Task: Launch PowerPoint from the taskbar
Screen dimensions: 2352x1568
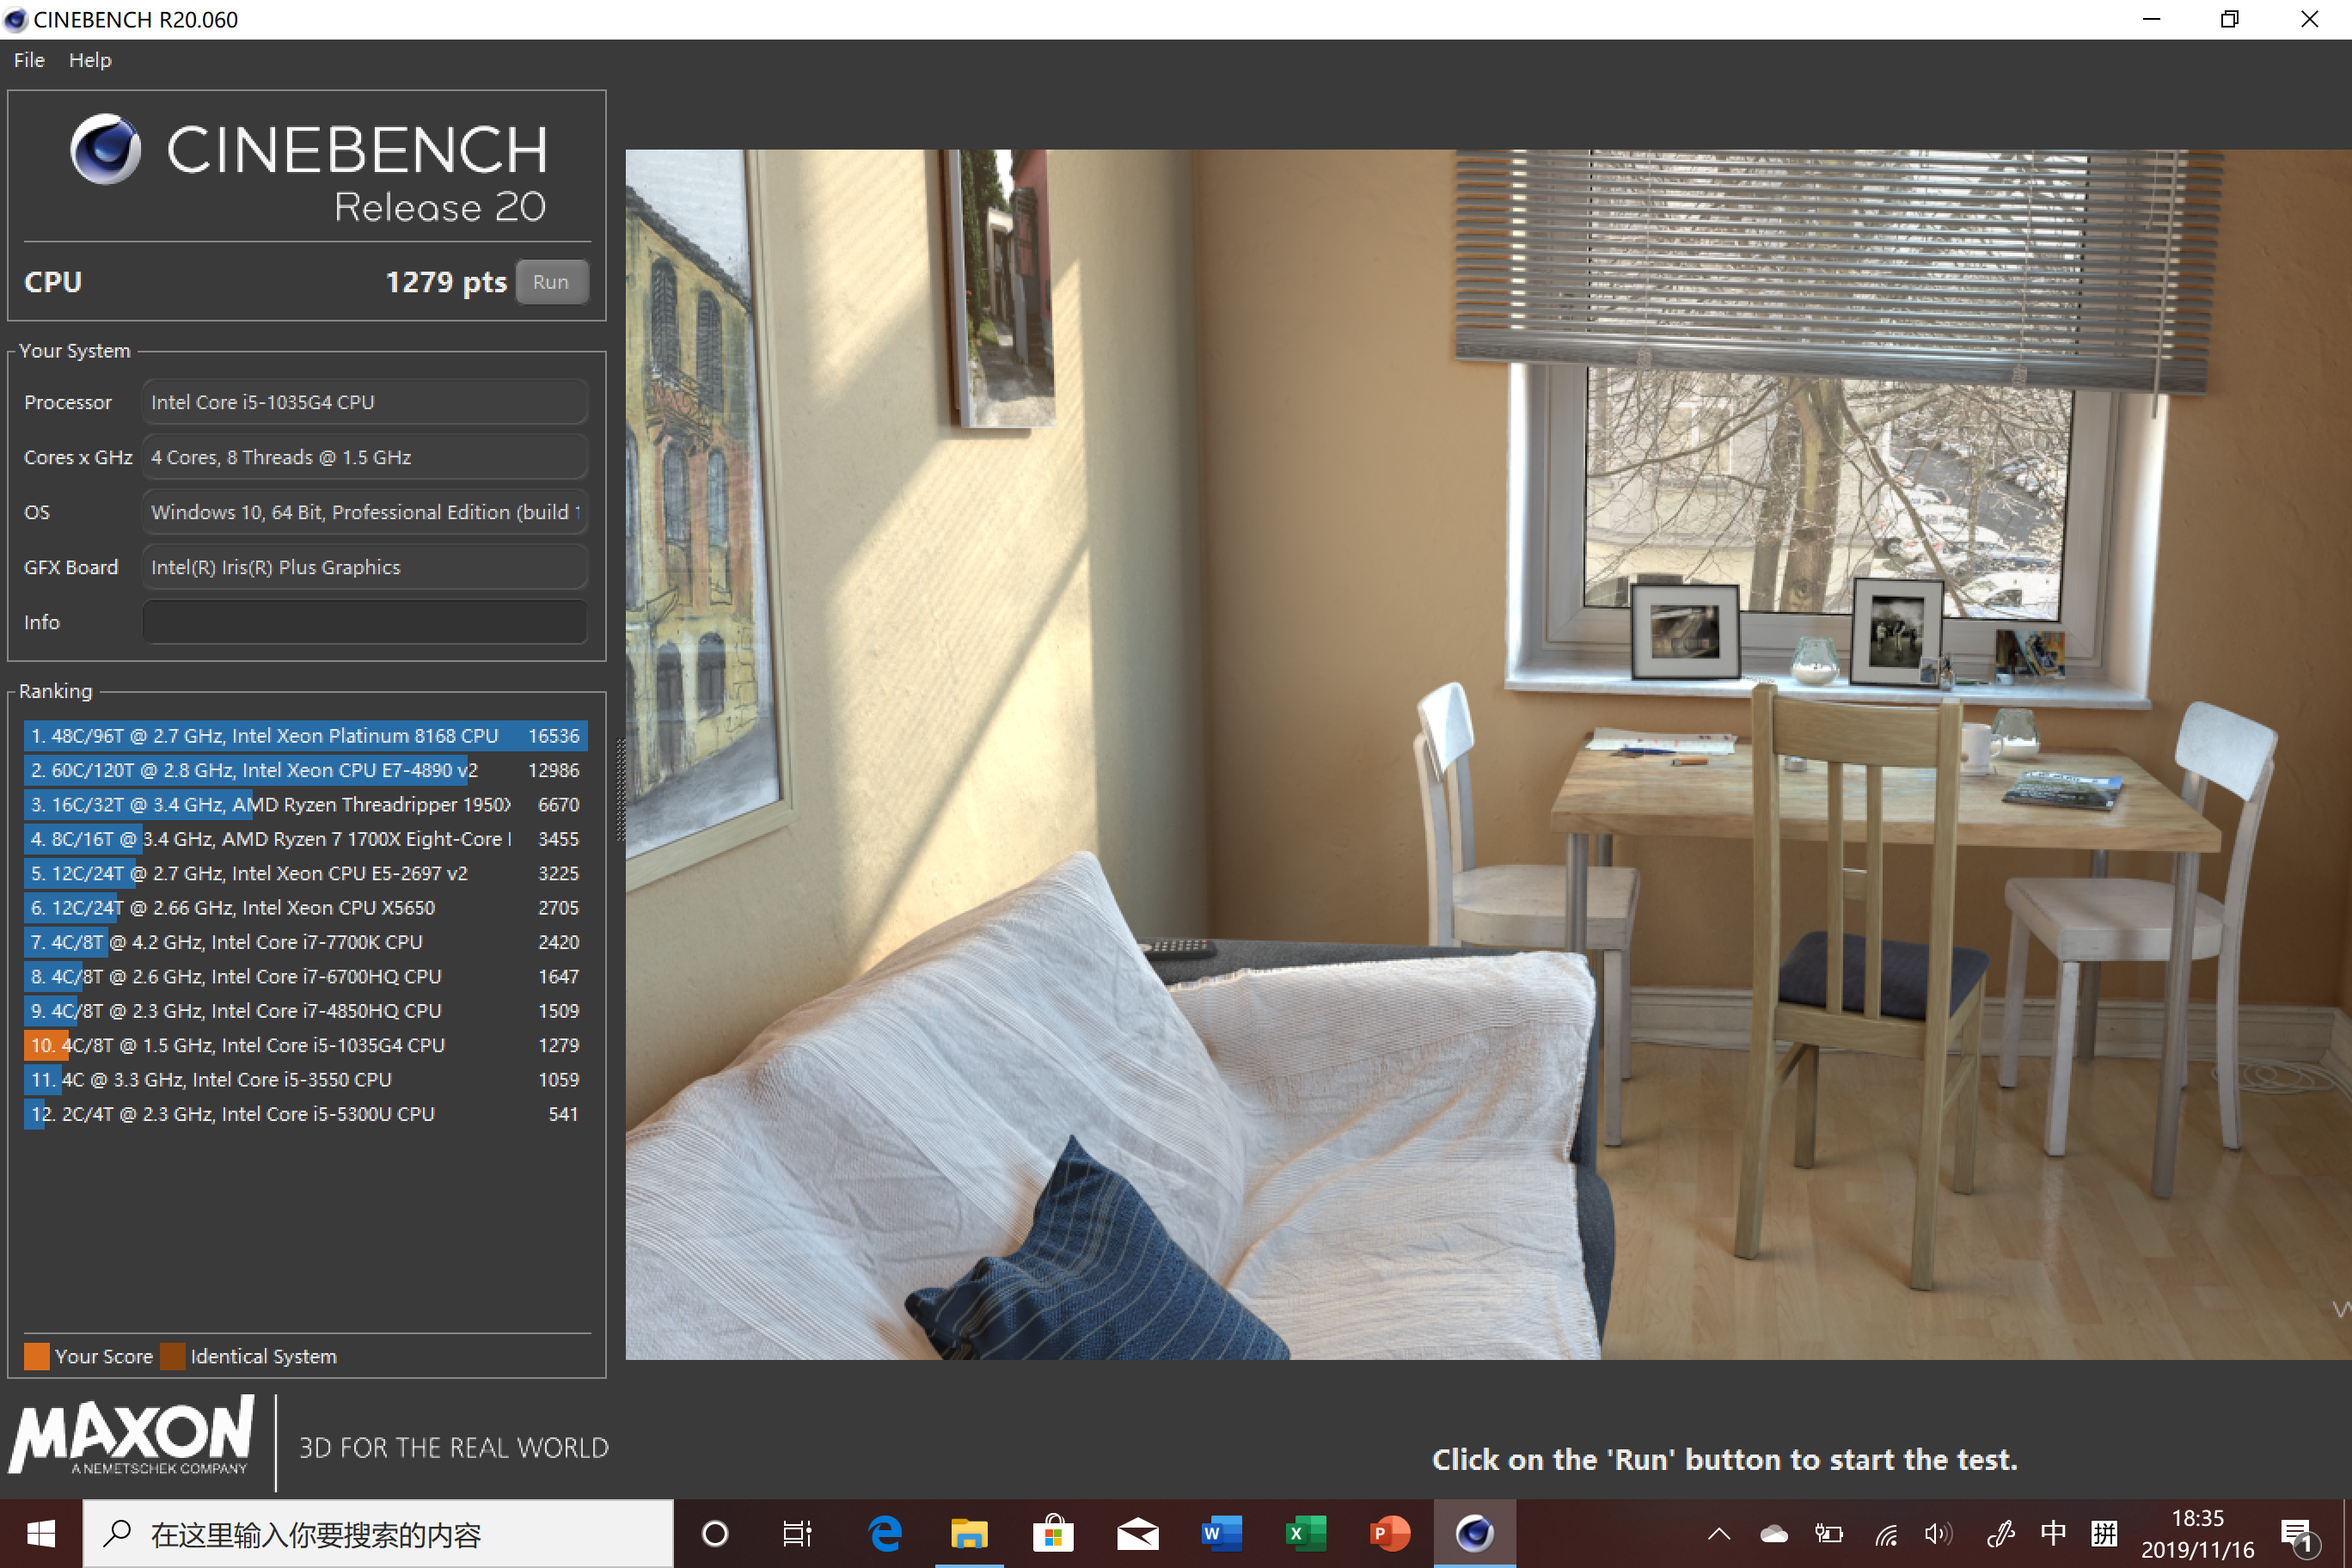Action: tap(1390, 1533)
